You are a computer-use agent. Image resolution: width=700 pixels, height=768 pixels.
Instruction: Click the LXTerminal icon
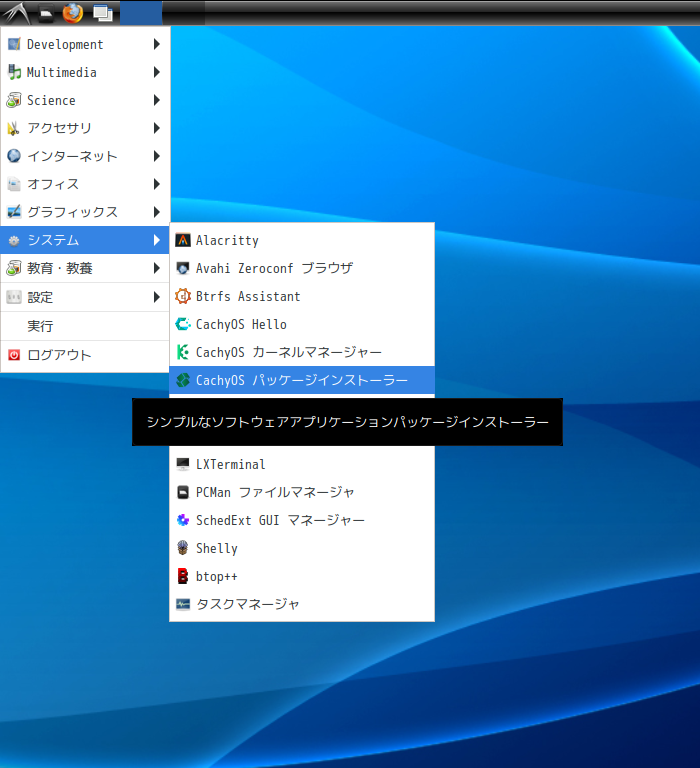pos(183,464)
